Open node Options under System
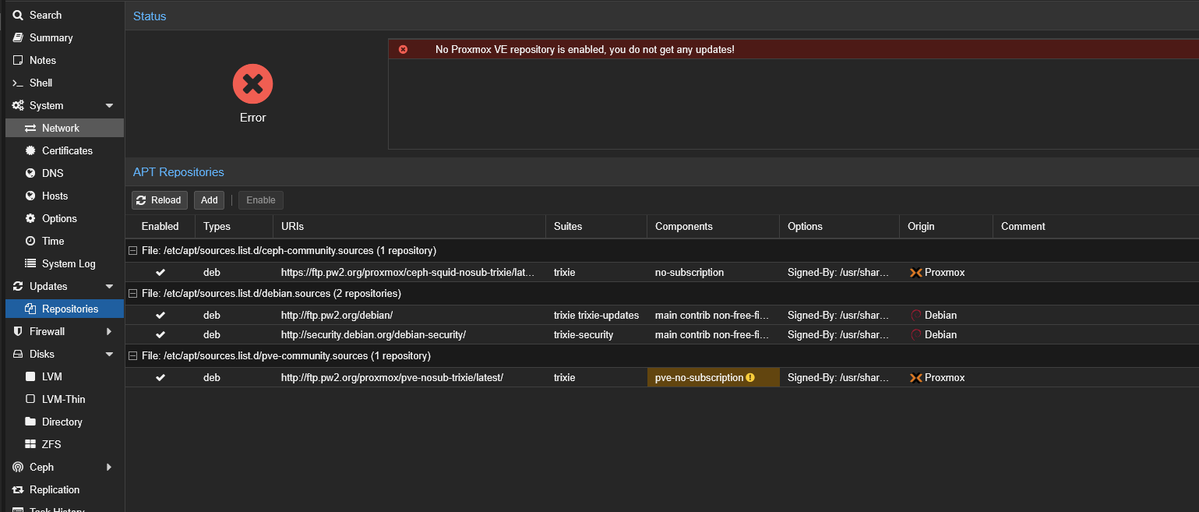The height and width of the screenshot is (512, 1199). coord(62,219)
